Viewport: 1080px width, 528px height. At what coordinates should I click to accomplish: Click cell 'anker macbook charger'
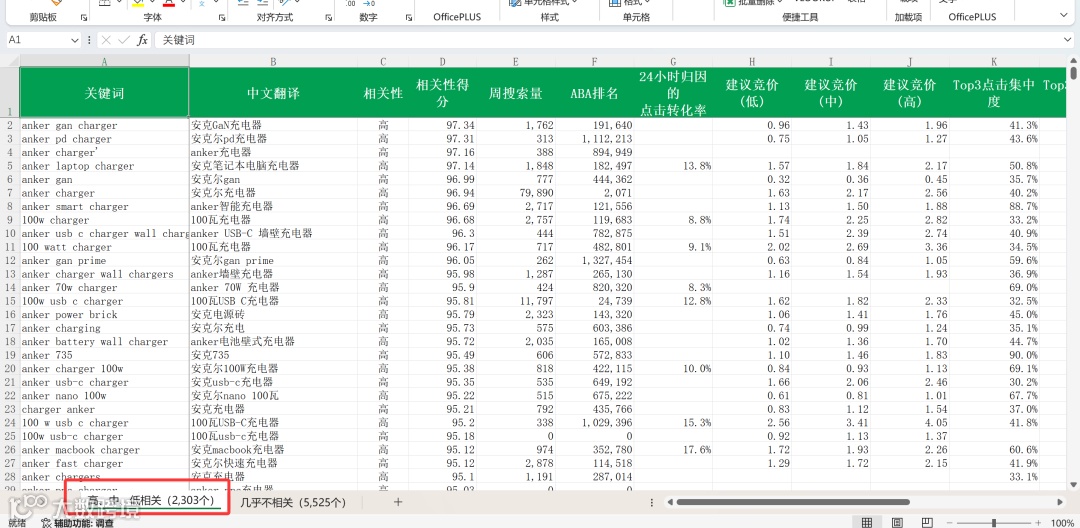point(104,450)
